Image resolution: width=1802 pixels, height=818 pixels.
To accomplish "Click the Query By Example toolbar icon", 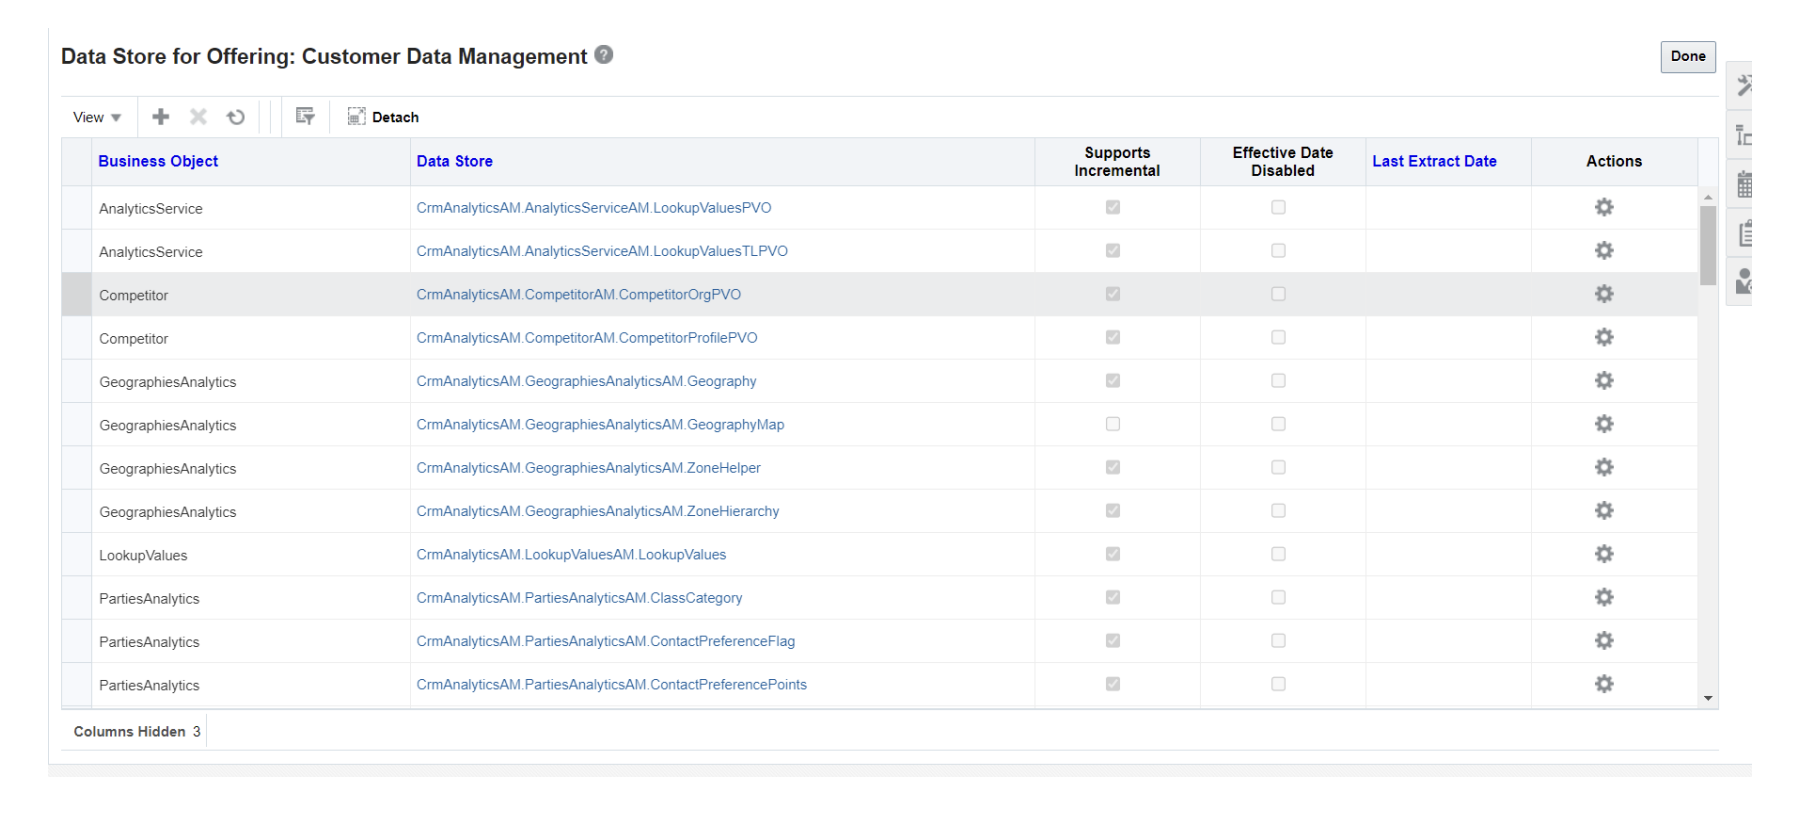I will [305, 116].
